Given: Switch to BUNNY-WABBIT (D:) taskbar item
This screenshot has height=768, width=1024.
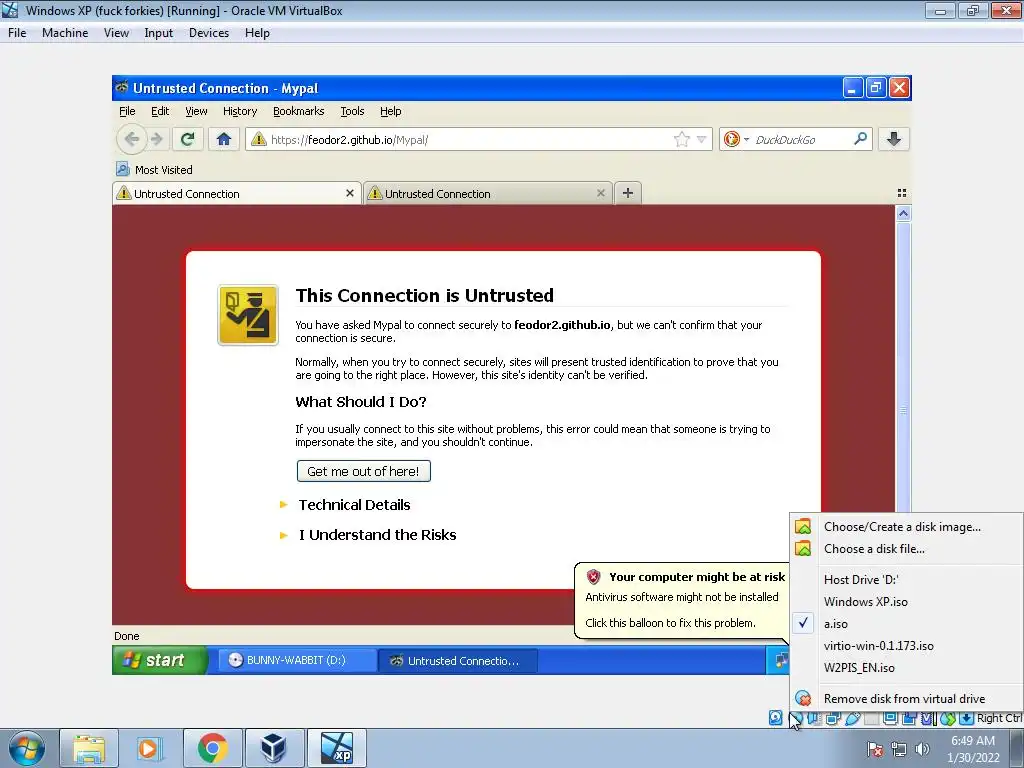Looking at the screenshot, I should [296, 660].
